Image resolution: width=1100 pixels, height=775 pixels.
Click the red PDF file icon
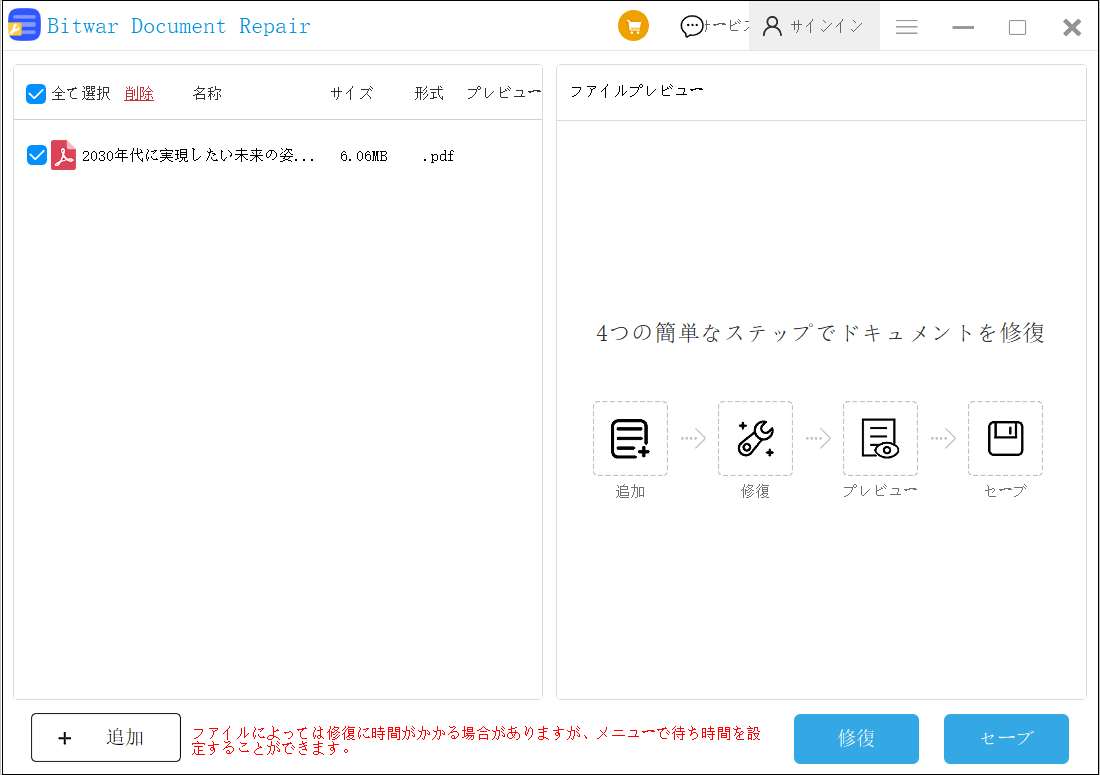click(64, 155)
